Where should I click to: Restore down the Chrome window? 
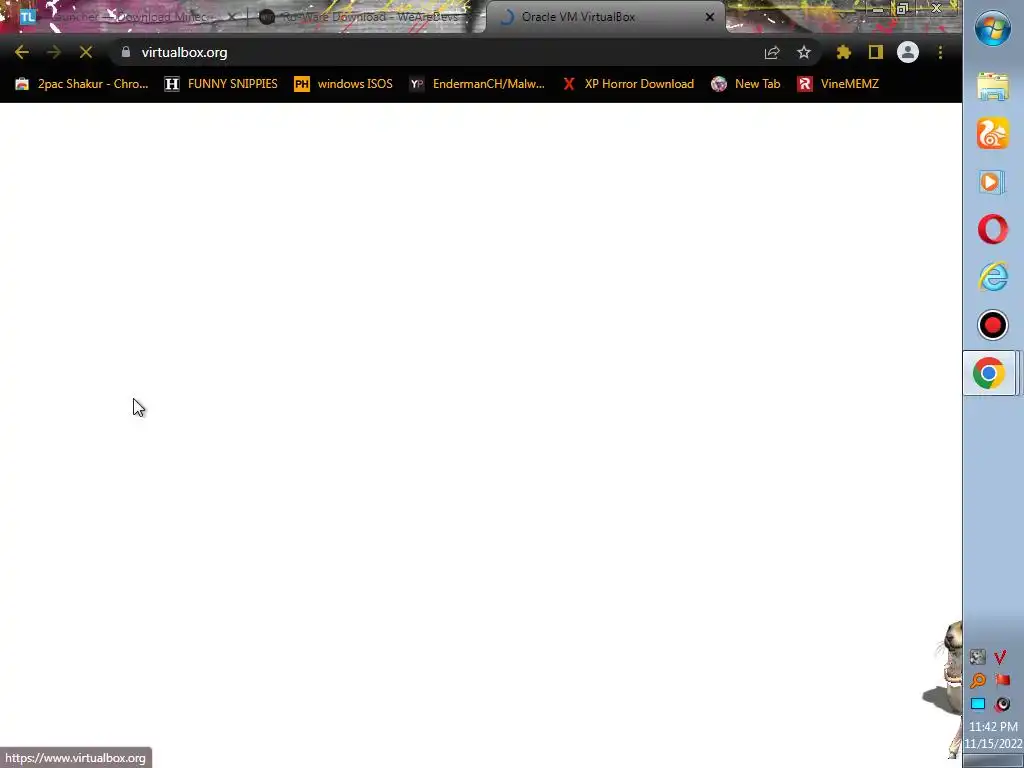tap(903, 9)
